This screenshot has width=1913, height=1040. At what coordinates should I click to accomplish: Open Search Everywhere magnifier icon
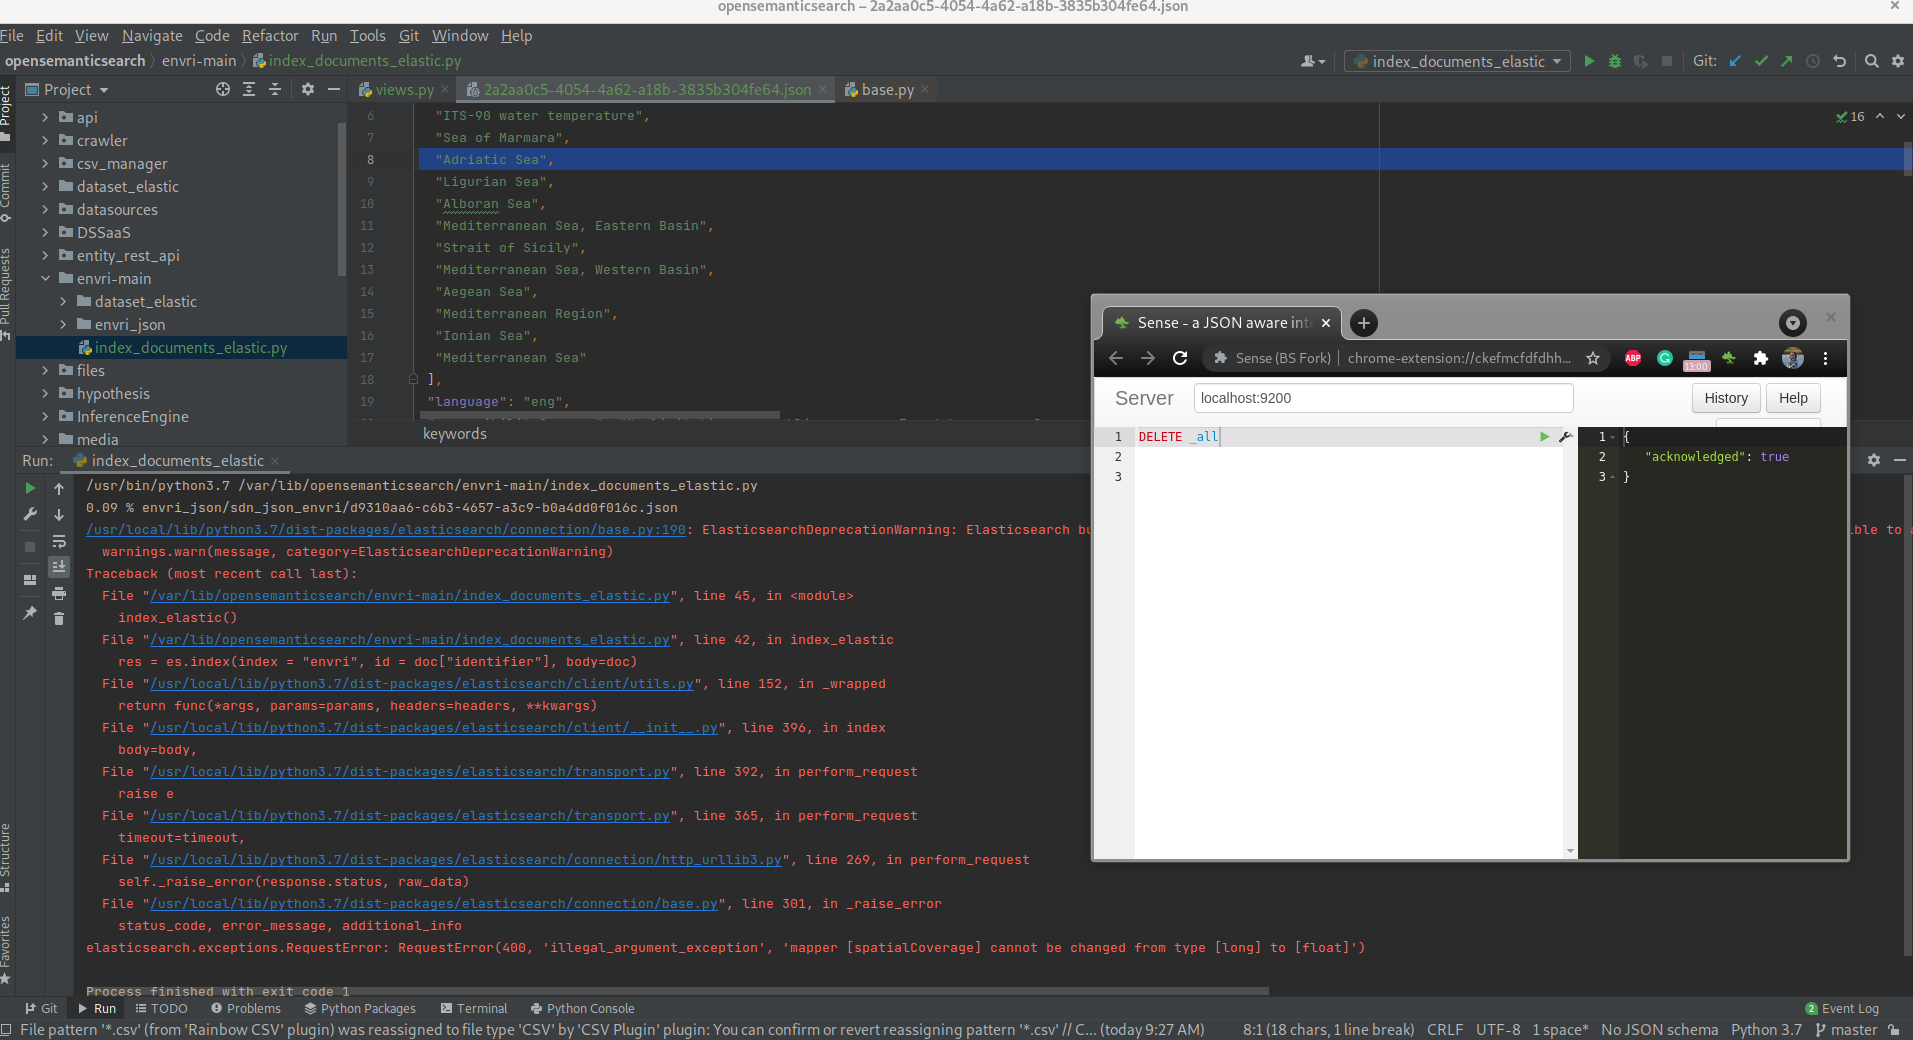click(1872, 62)
